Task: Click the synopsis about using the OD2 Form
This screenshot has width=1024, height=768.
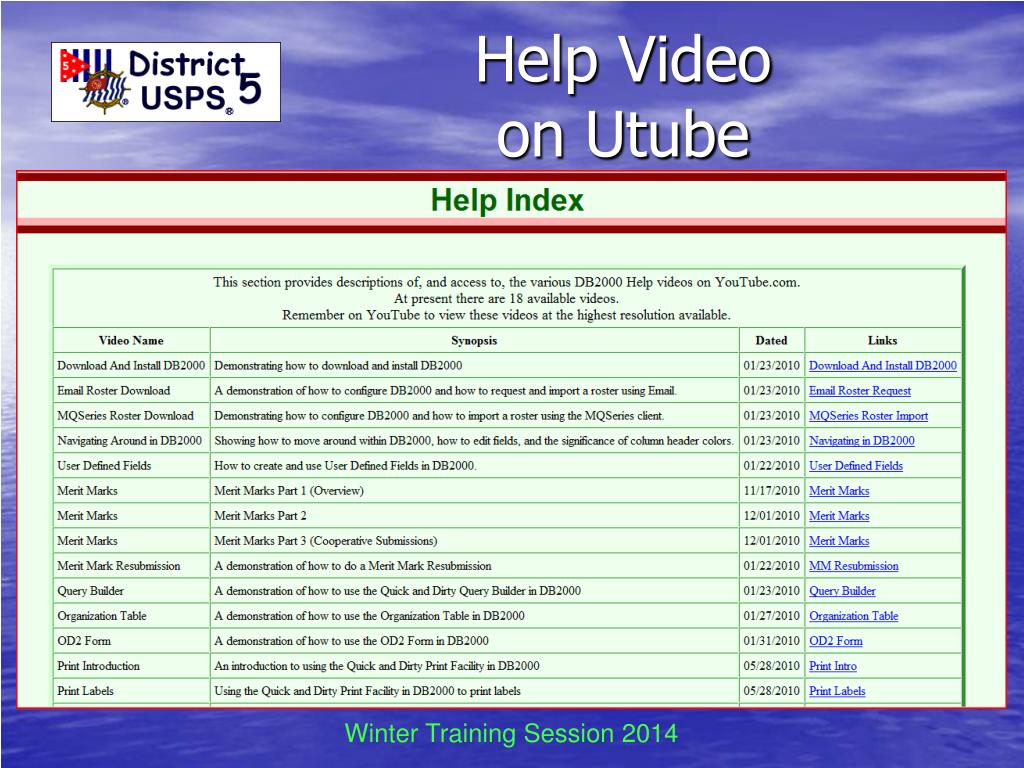Action: coord(351,641)
